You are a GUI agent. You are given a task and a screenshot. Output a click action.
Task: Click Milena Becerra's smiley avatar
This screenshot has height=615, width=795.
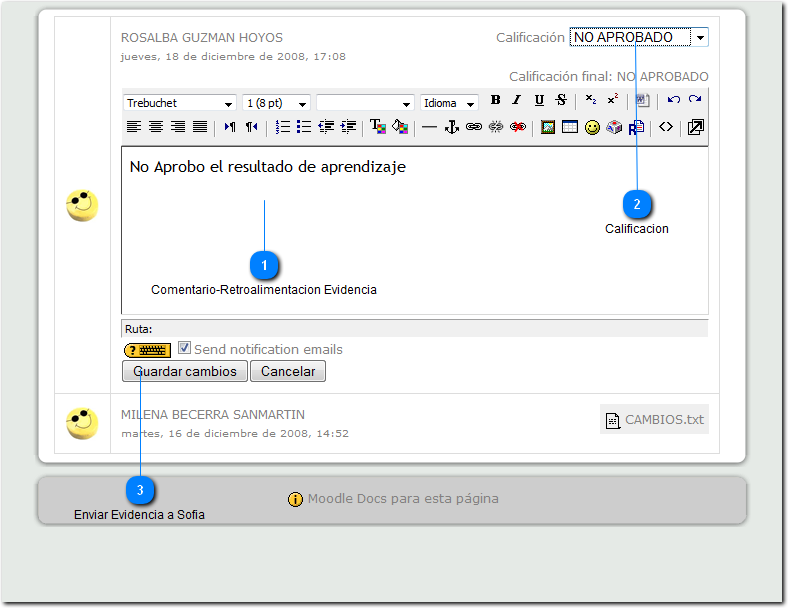coord(82,423)
